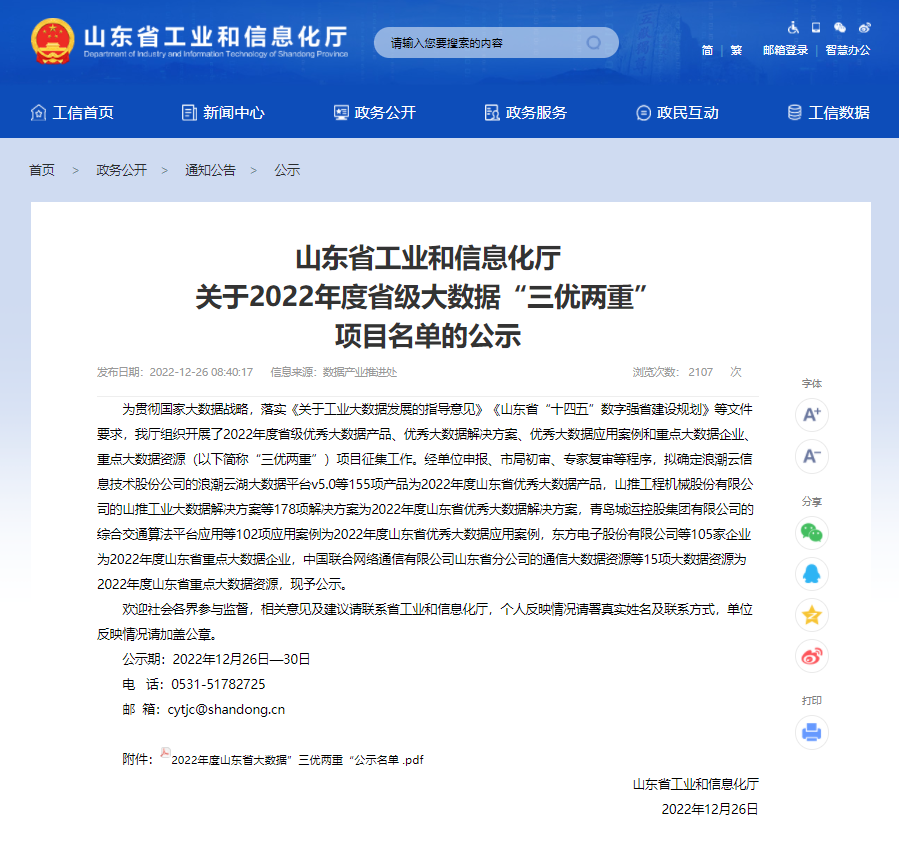Click the WeChat icon in header
Screen dimensions: 899x850
[840, 27]
